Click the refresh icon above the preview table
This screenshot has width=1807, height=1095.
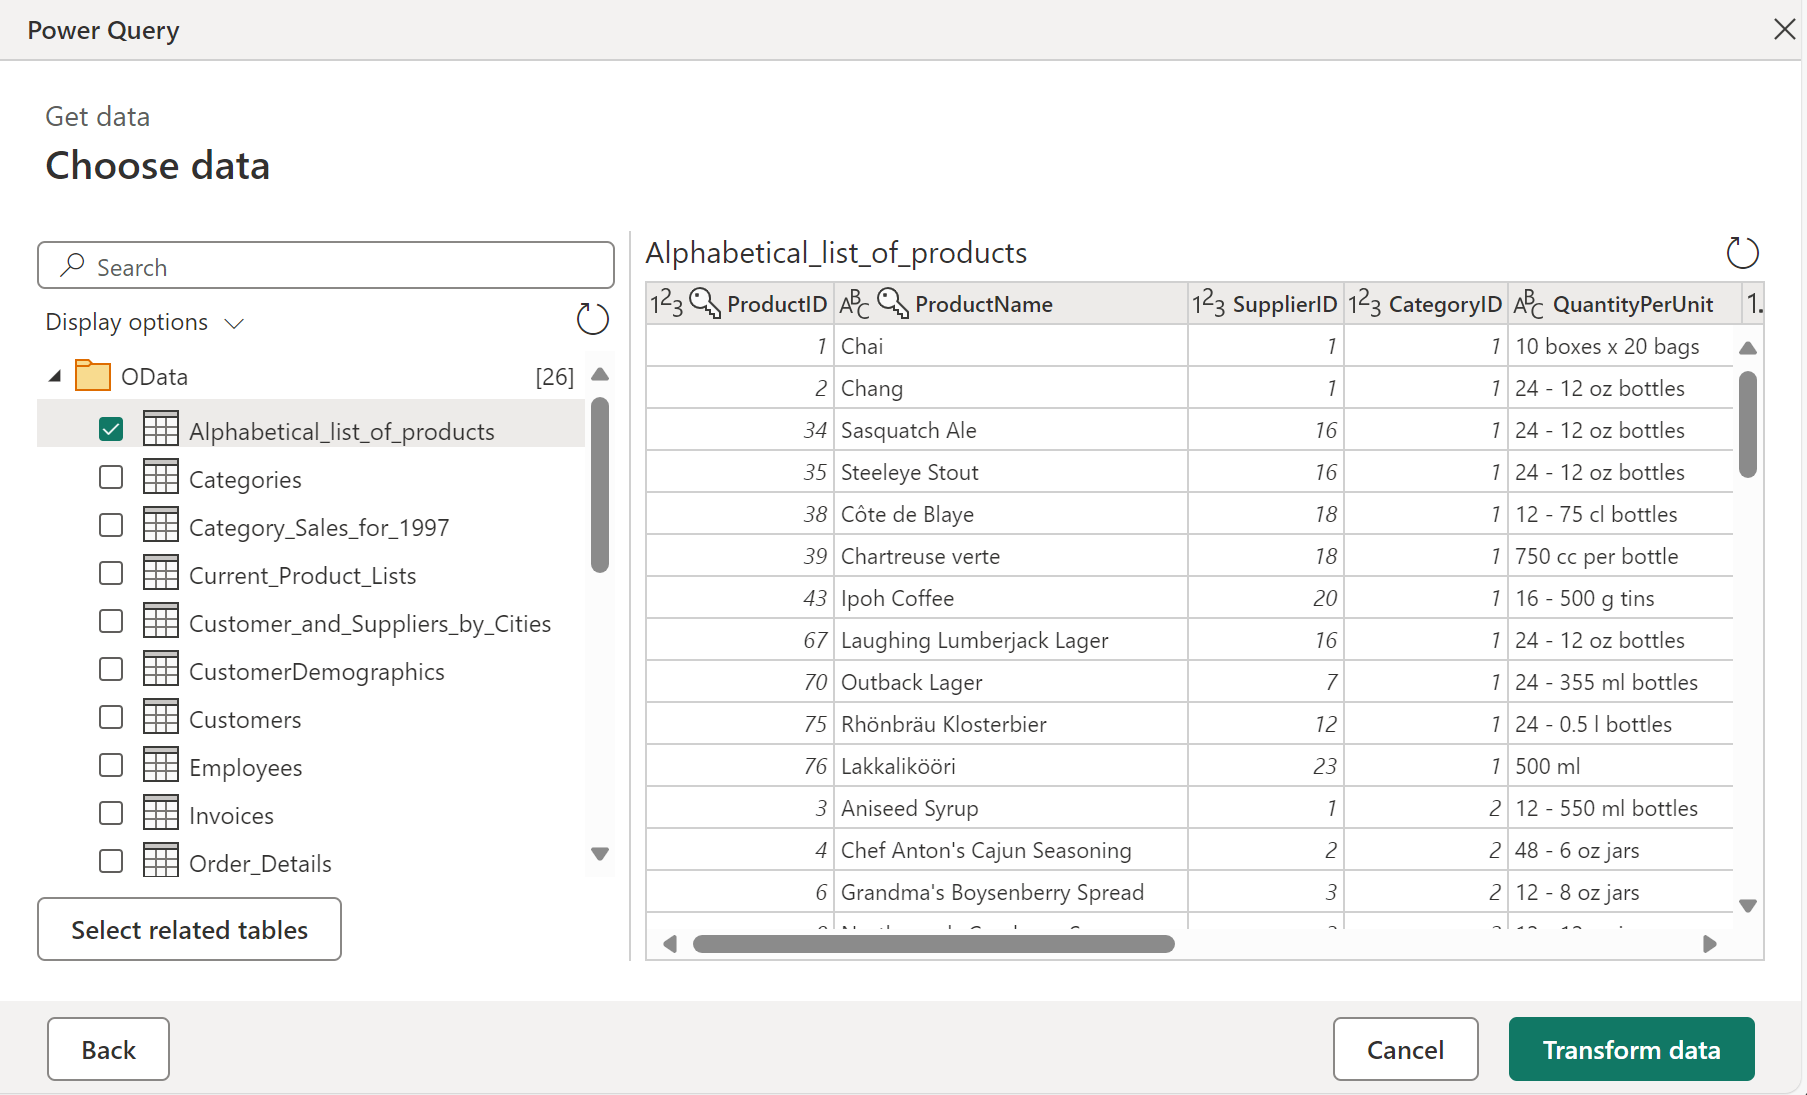point(1742,253)
